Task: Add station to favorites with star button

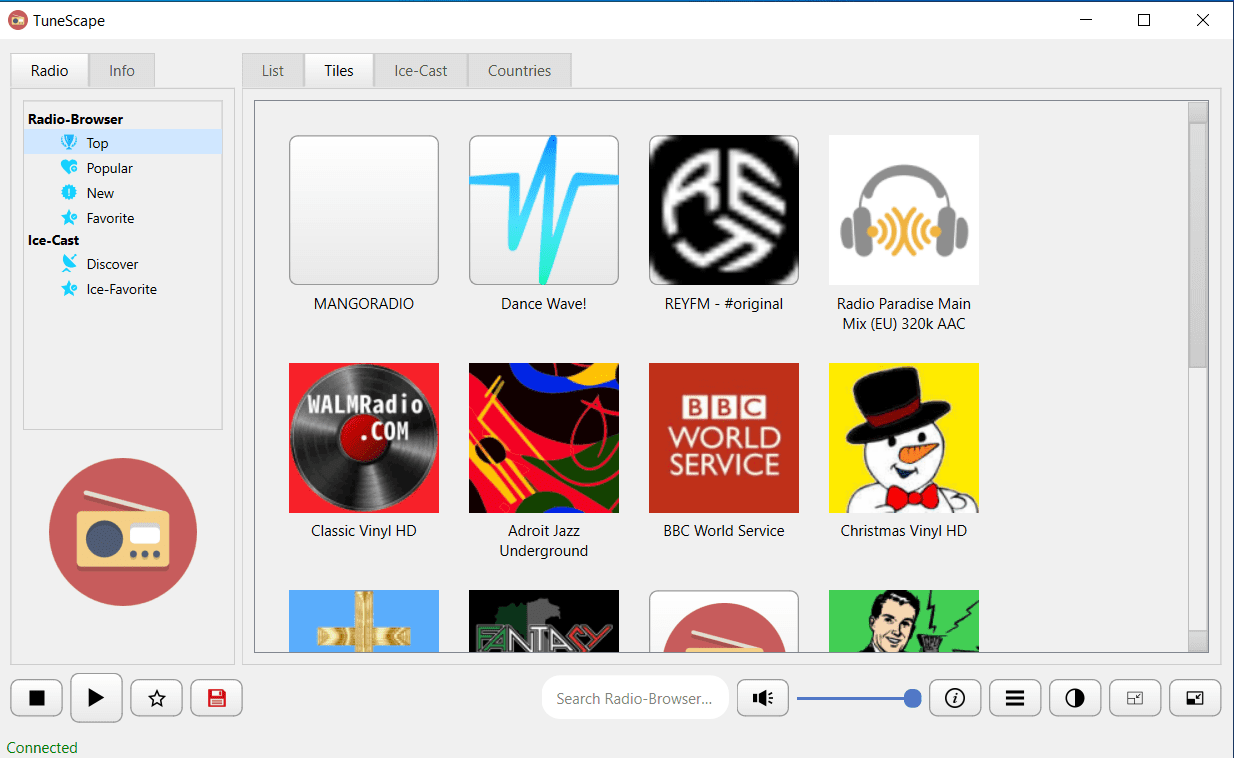Action: [x=157, y=698]
